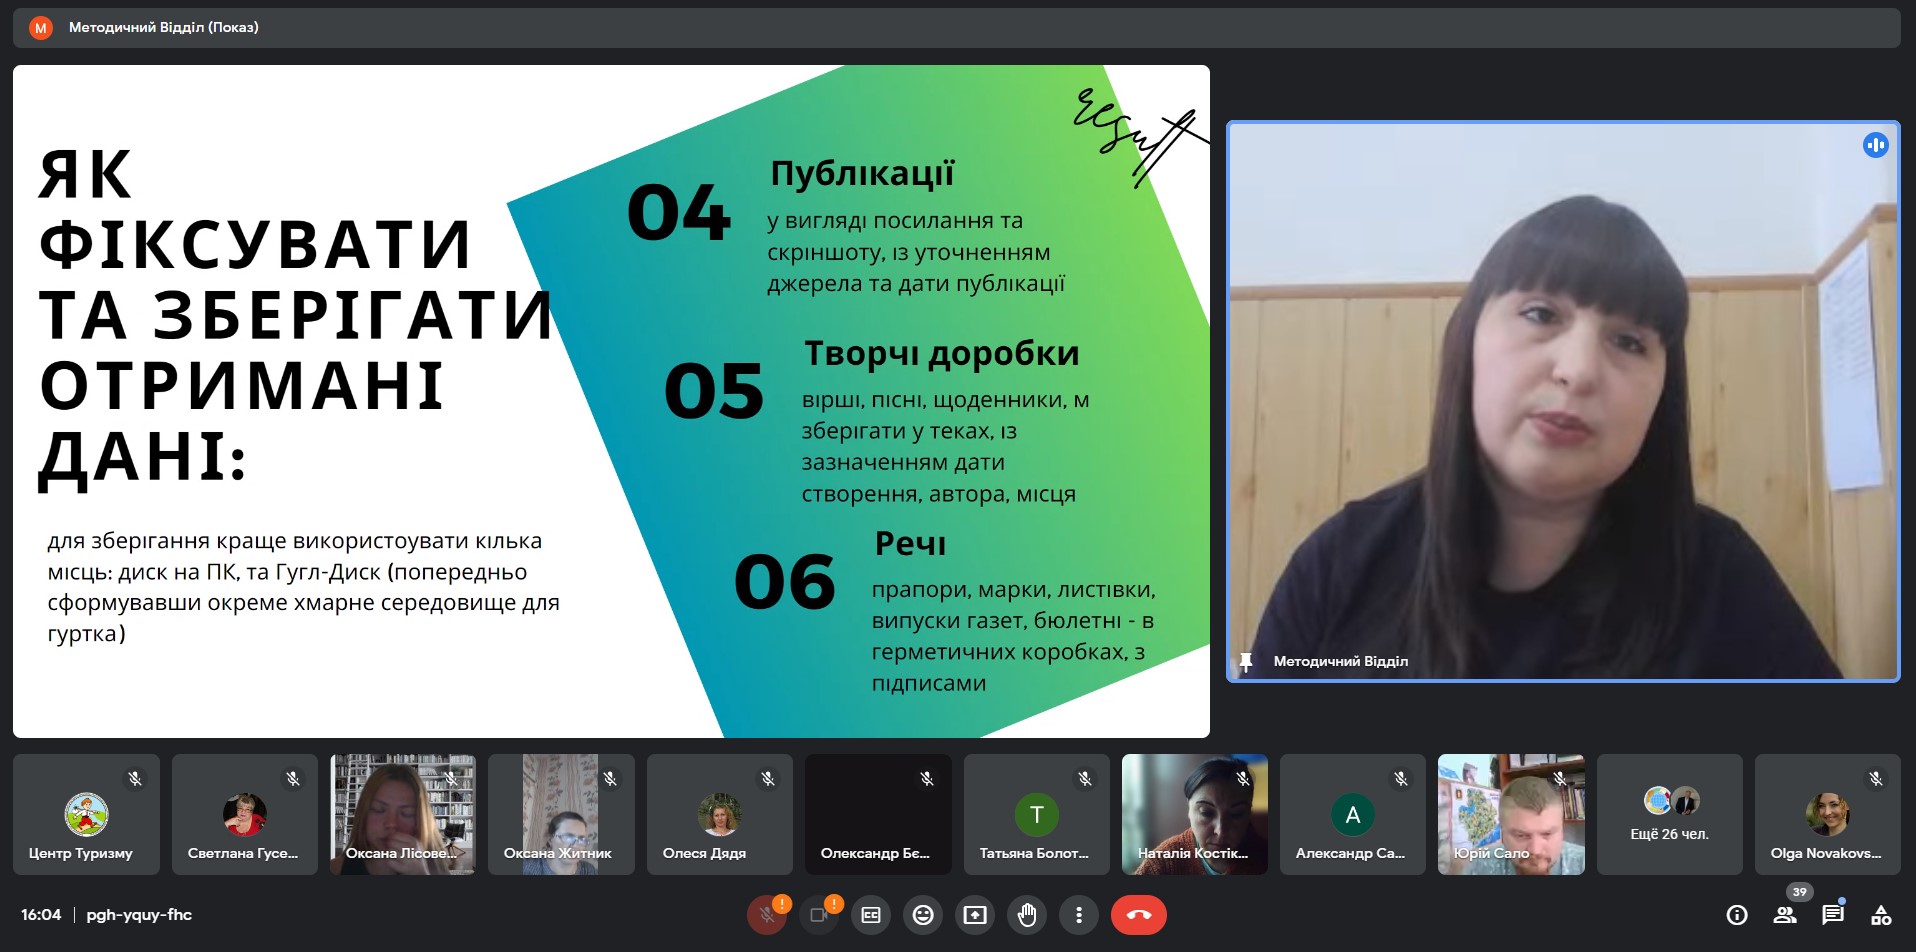This screenshot has height=952, width=1916.
Task: Open the emoji reactions button
Action: point(923,915)
